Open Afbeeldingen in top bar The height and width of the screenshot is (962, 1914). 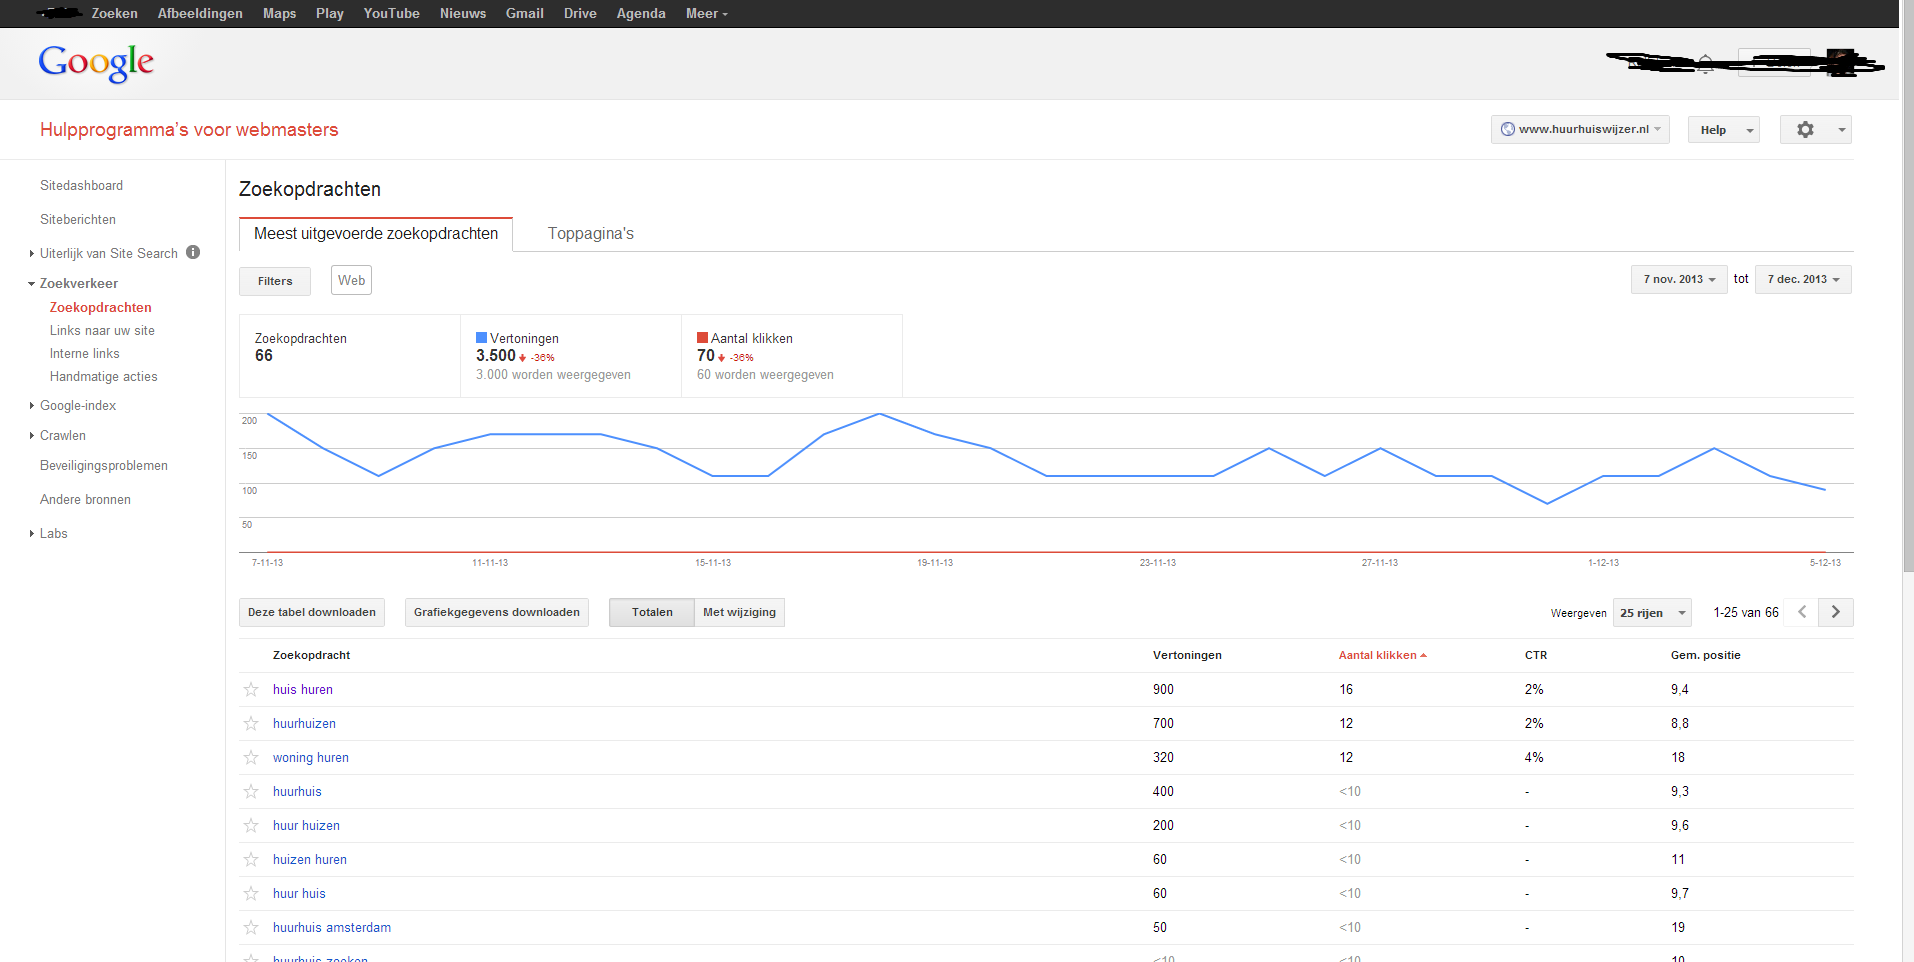click(200, 13)
